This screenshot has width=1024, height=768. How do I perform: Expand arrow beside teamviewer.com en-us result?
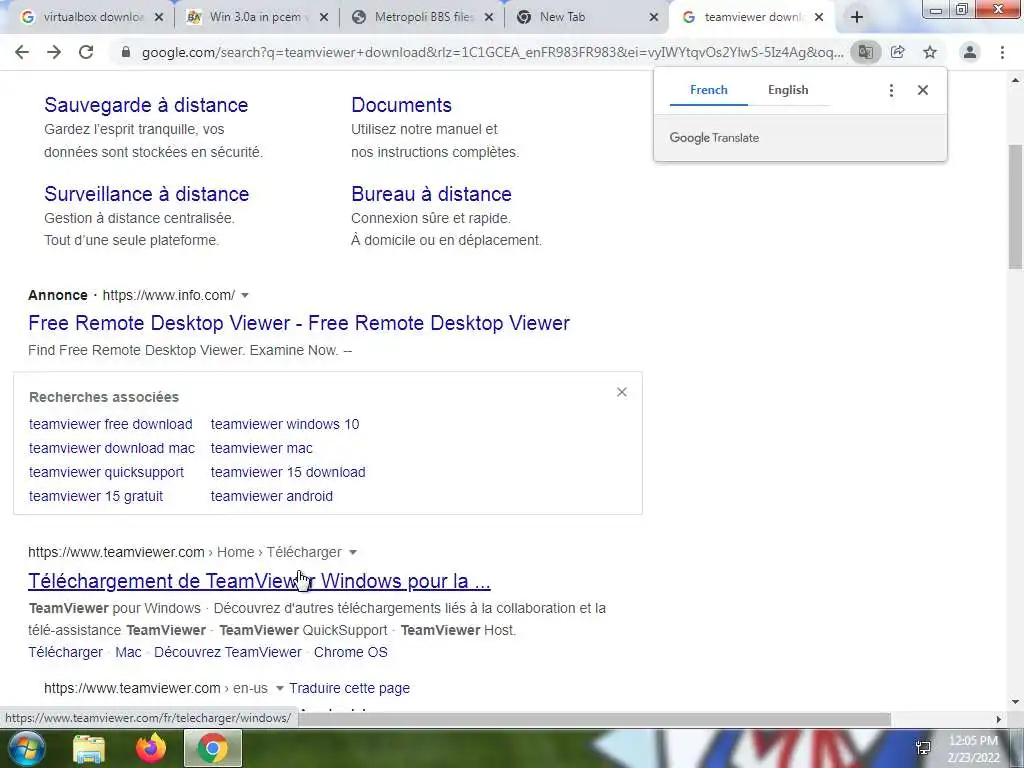coord(280,688)
